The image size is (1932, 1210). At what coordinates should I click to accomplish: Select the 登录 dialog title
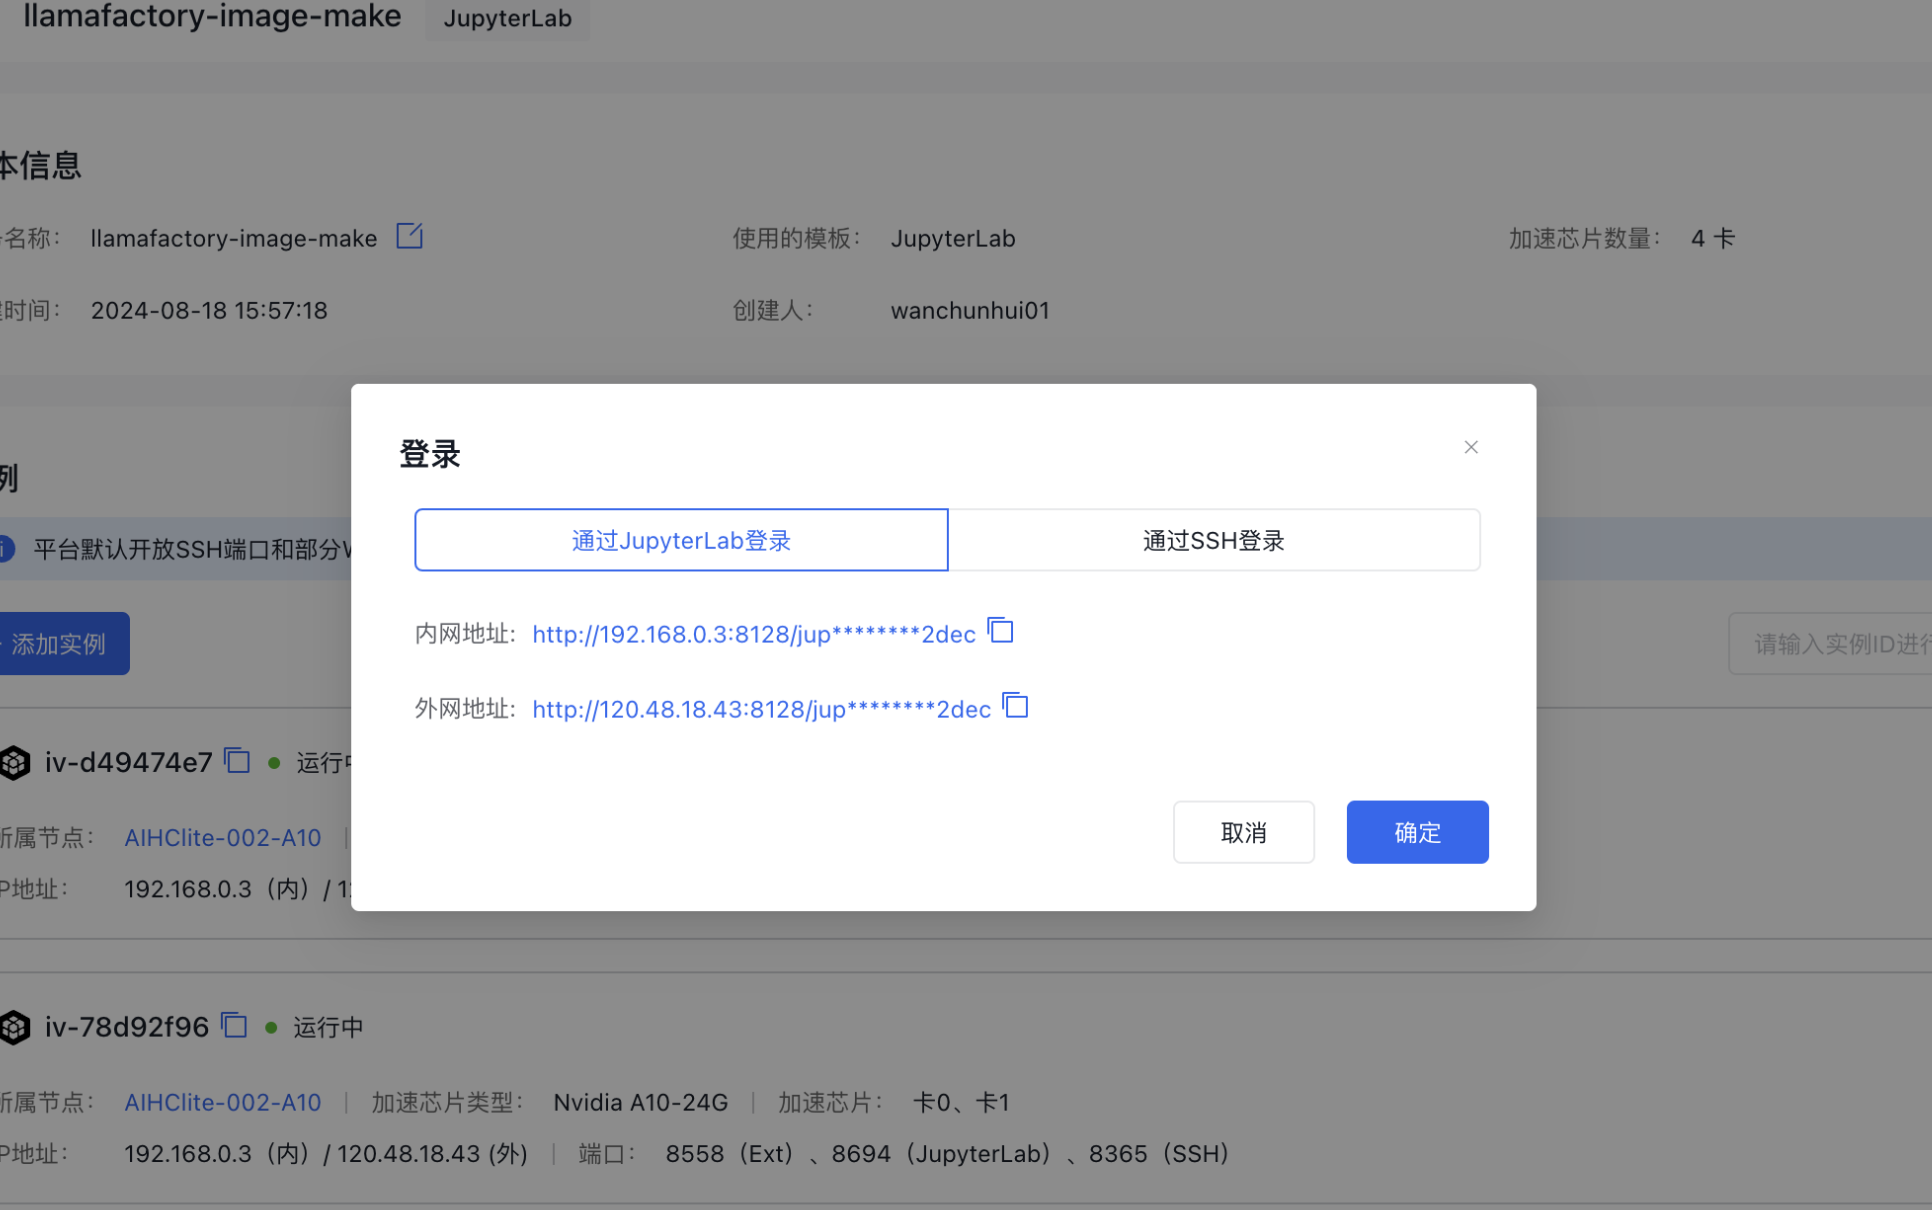(x=430, y=454)
